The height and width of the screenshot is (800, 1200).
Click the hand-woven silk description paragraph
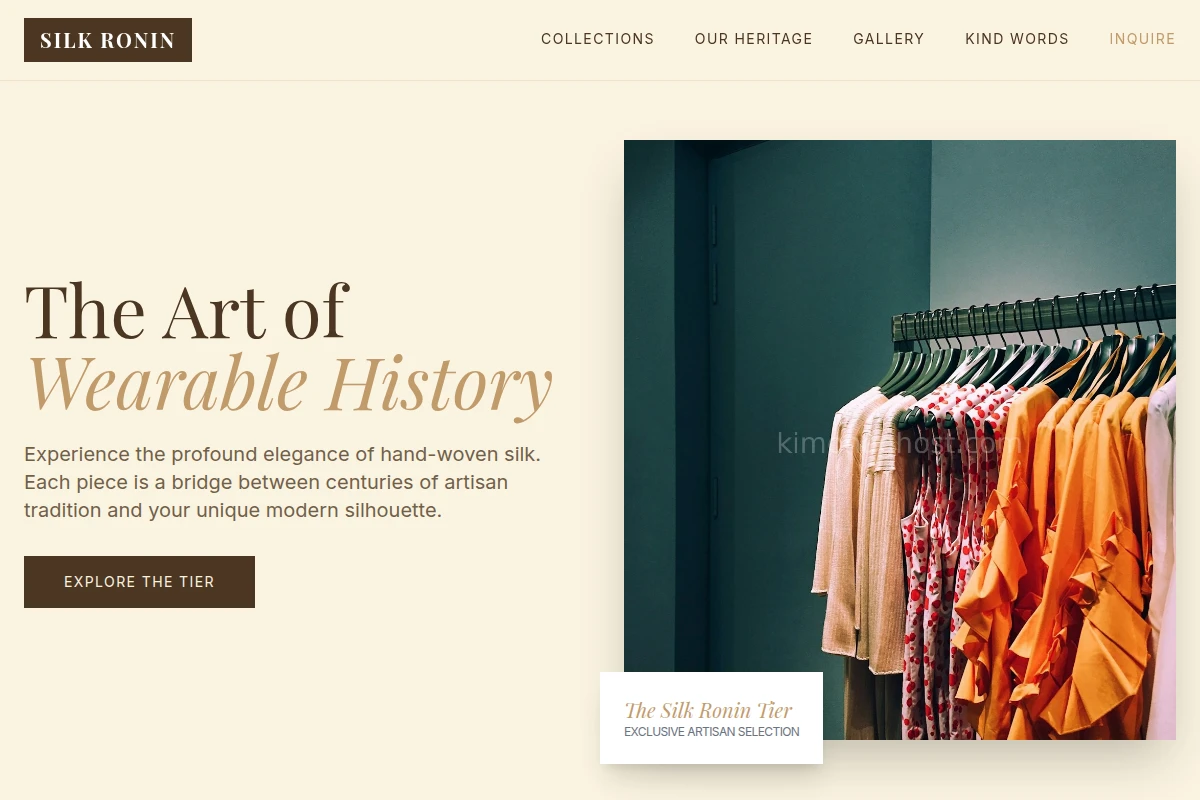[x=283, y=482]
